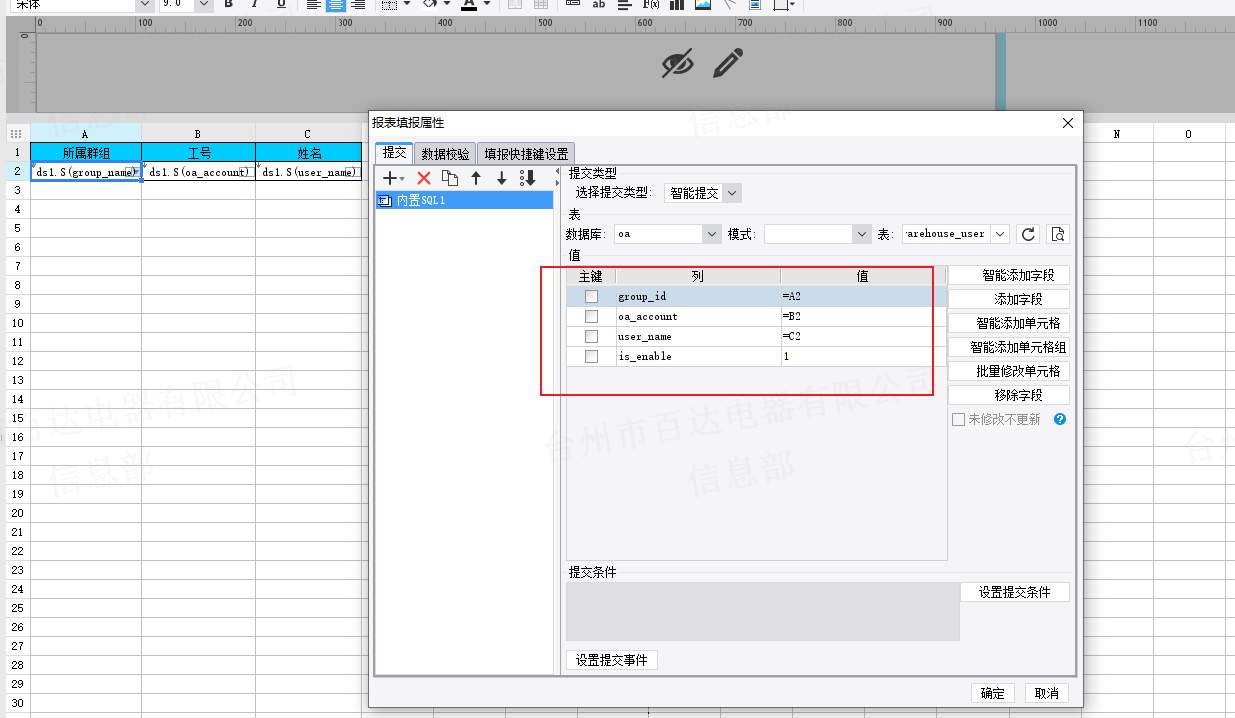Switch to the 提交 tab

[394, 153]
